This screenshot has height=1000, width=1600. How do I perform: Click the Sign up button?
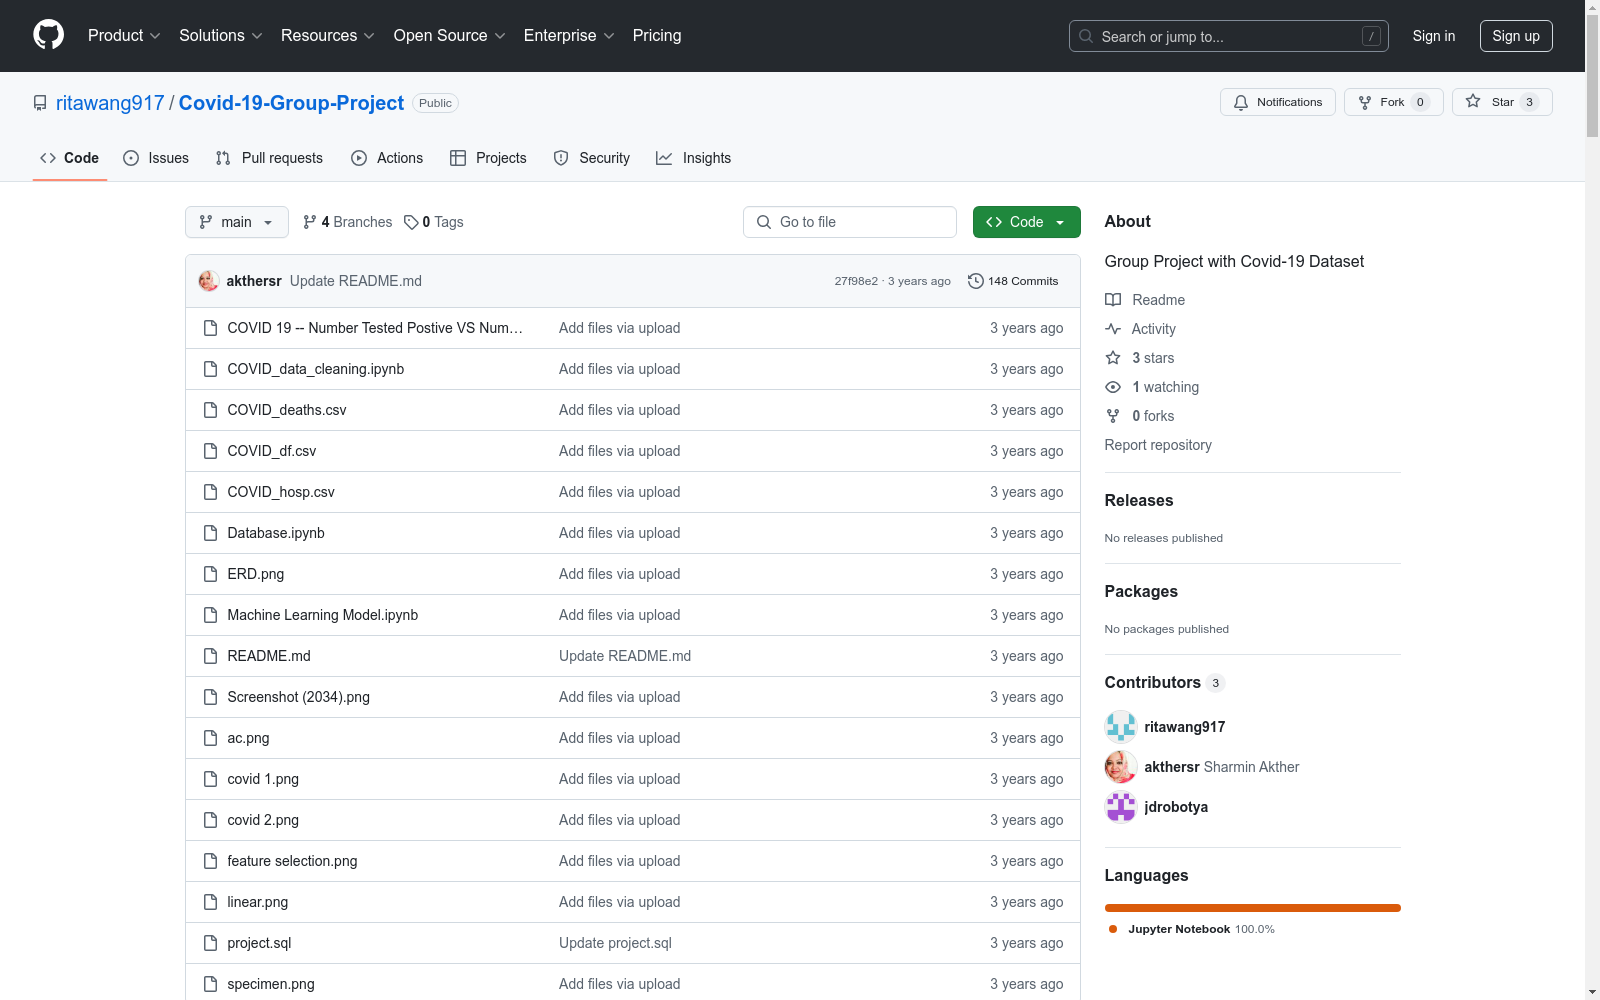[x=1516, y=36]
